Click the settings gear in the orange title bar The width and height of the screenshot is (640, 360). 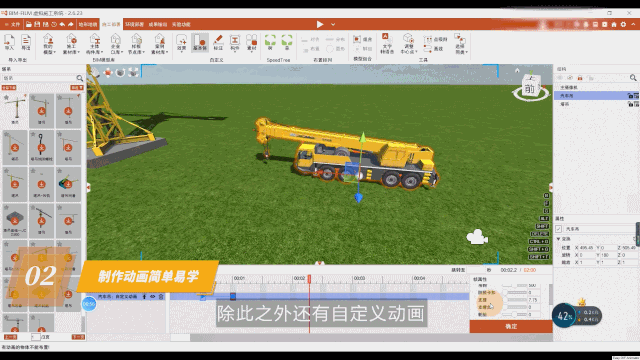pyautogui.click(x=623, y=24)
